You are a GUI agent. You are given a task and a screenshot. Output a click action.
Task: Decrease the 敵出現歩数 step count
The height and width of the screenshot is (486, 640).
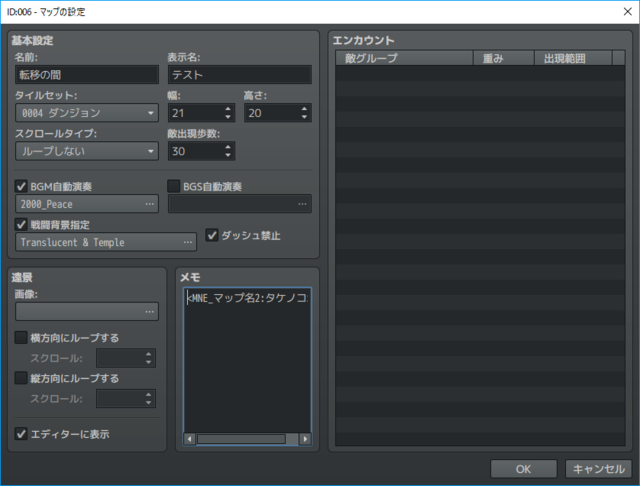(228, 155)
